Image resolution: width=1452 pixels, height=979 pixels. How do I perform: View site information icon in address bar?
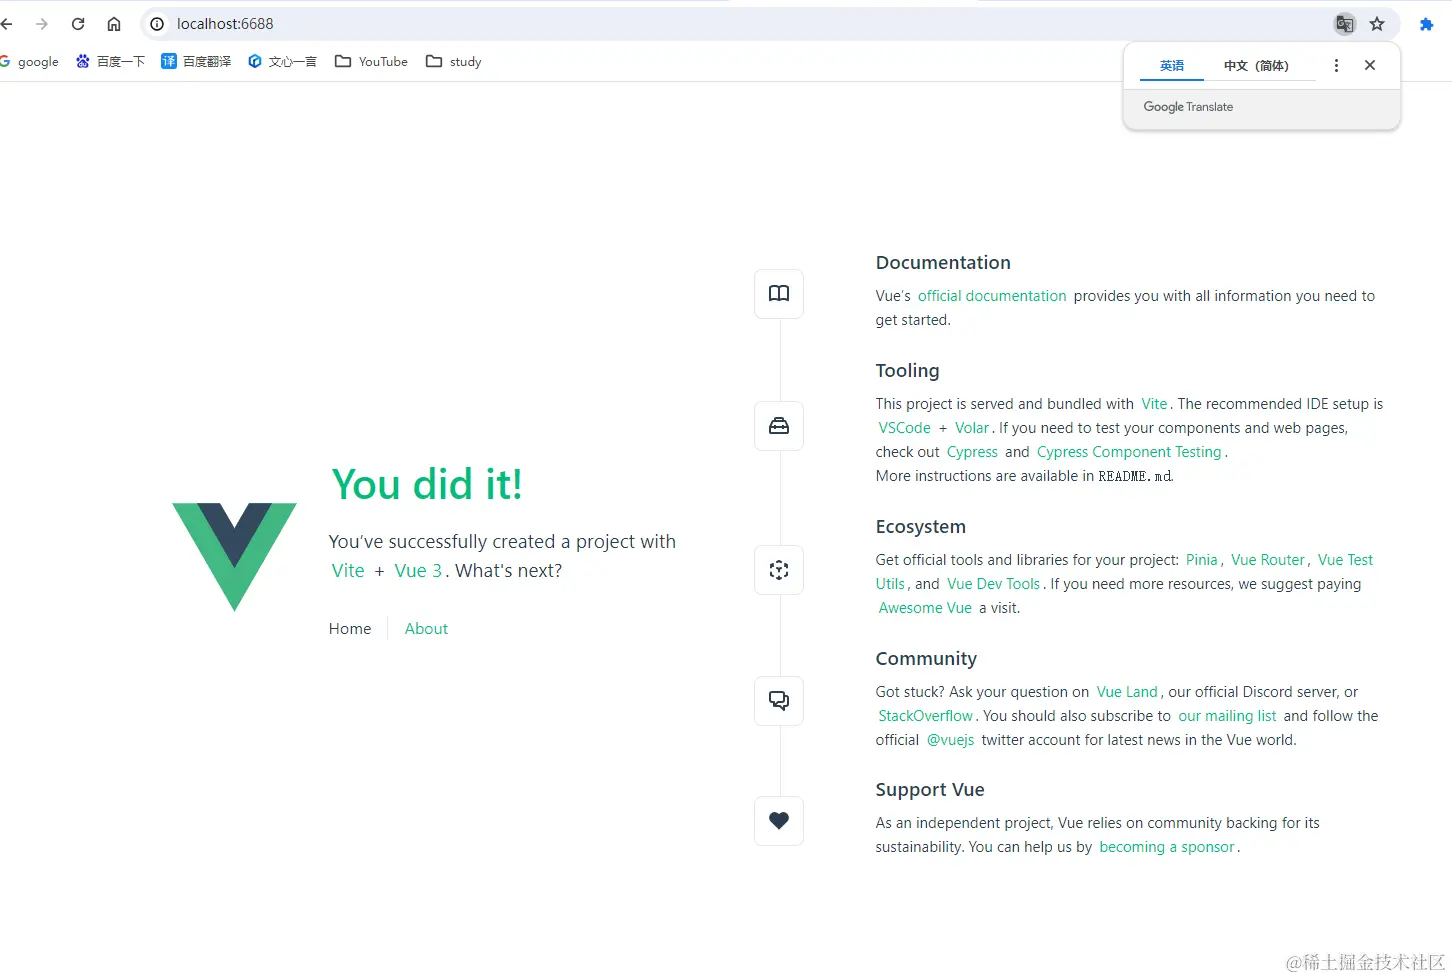click(157, 24)
